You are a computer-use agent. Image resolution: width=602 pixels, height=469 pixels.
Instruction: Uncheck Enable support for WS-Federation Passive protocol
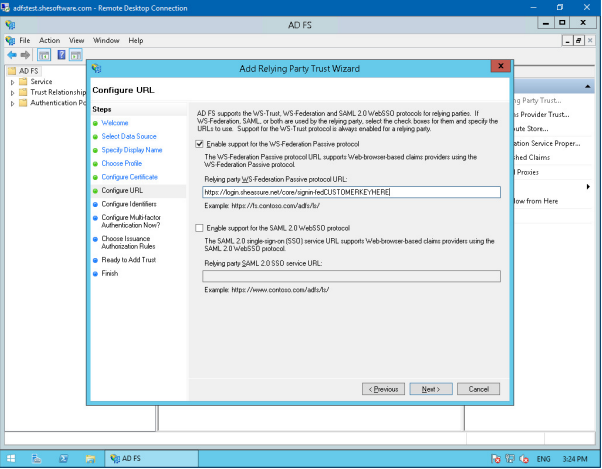click(x=200, y=145)
